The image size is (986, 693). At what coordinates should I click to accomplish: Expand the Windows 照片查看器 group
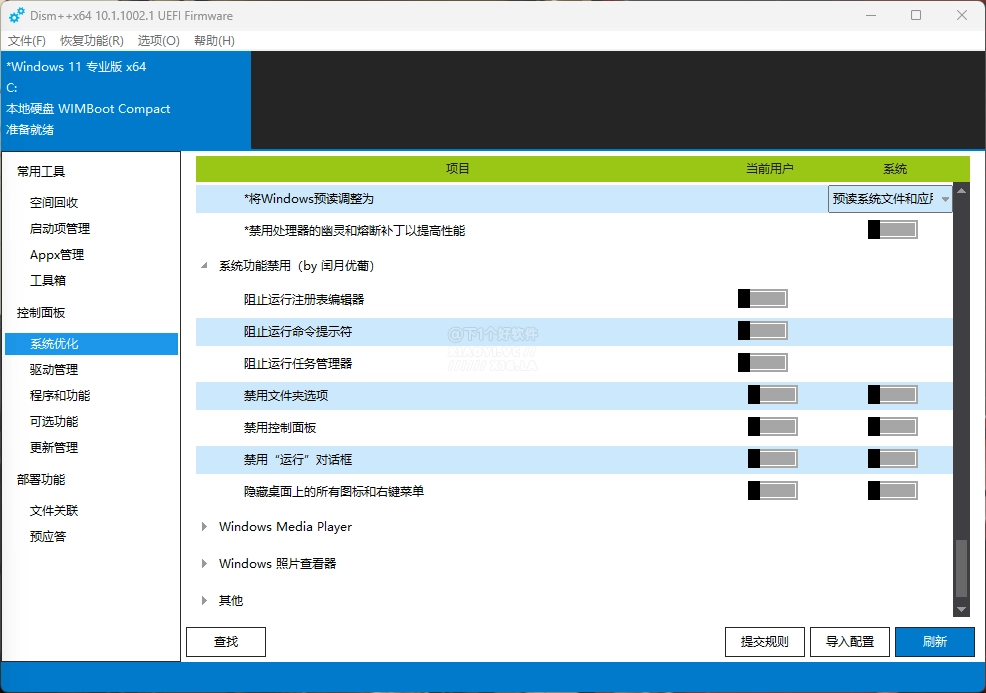204,563
